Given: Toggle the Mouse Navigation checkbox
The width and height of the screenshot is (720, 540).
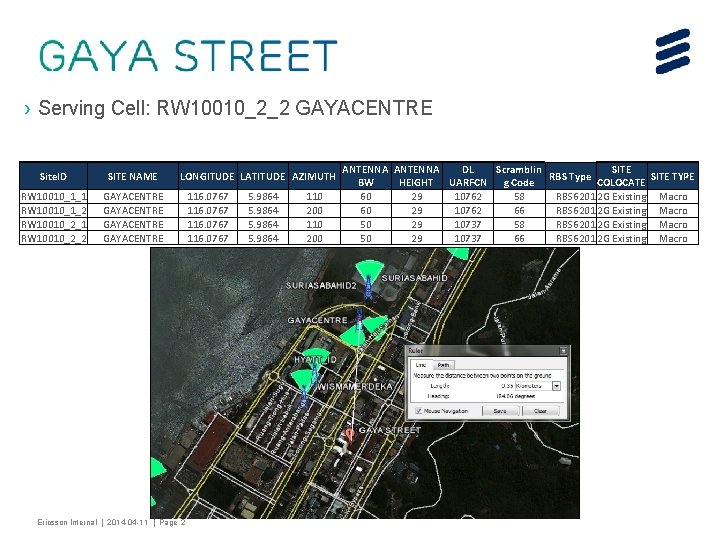Looking at the screenshot, I should (x=418, y=411).
